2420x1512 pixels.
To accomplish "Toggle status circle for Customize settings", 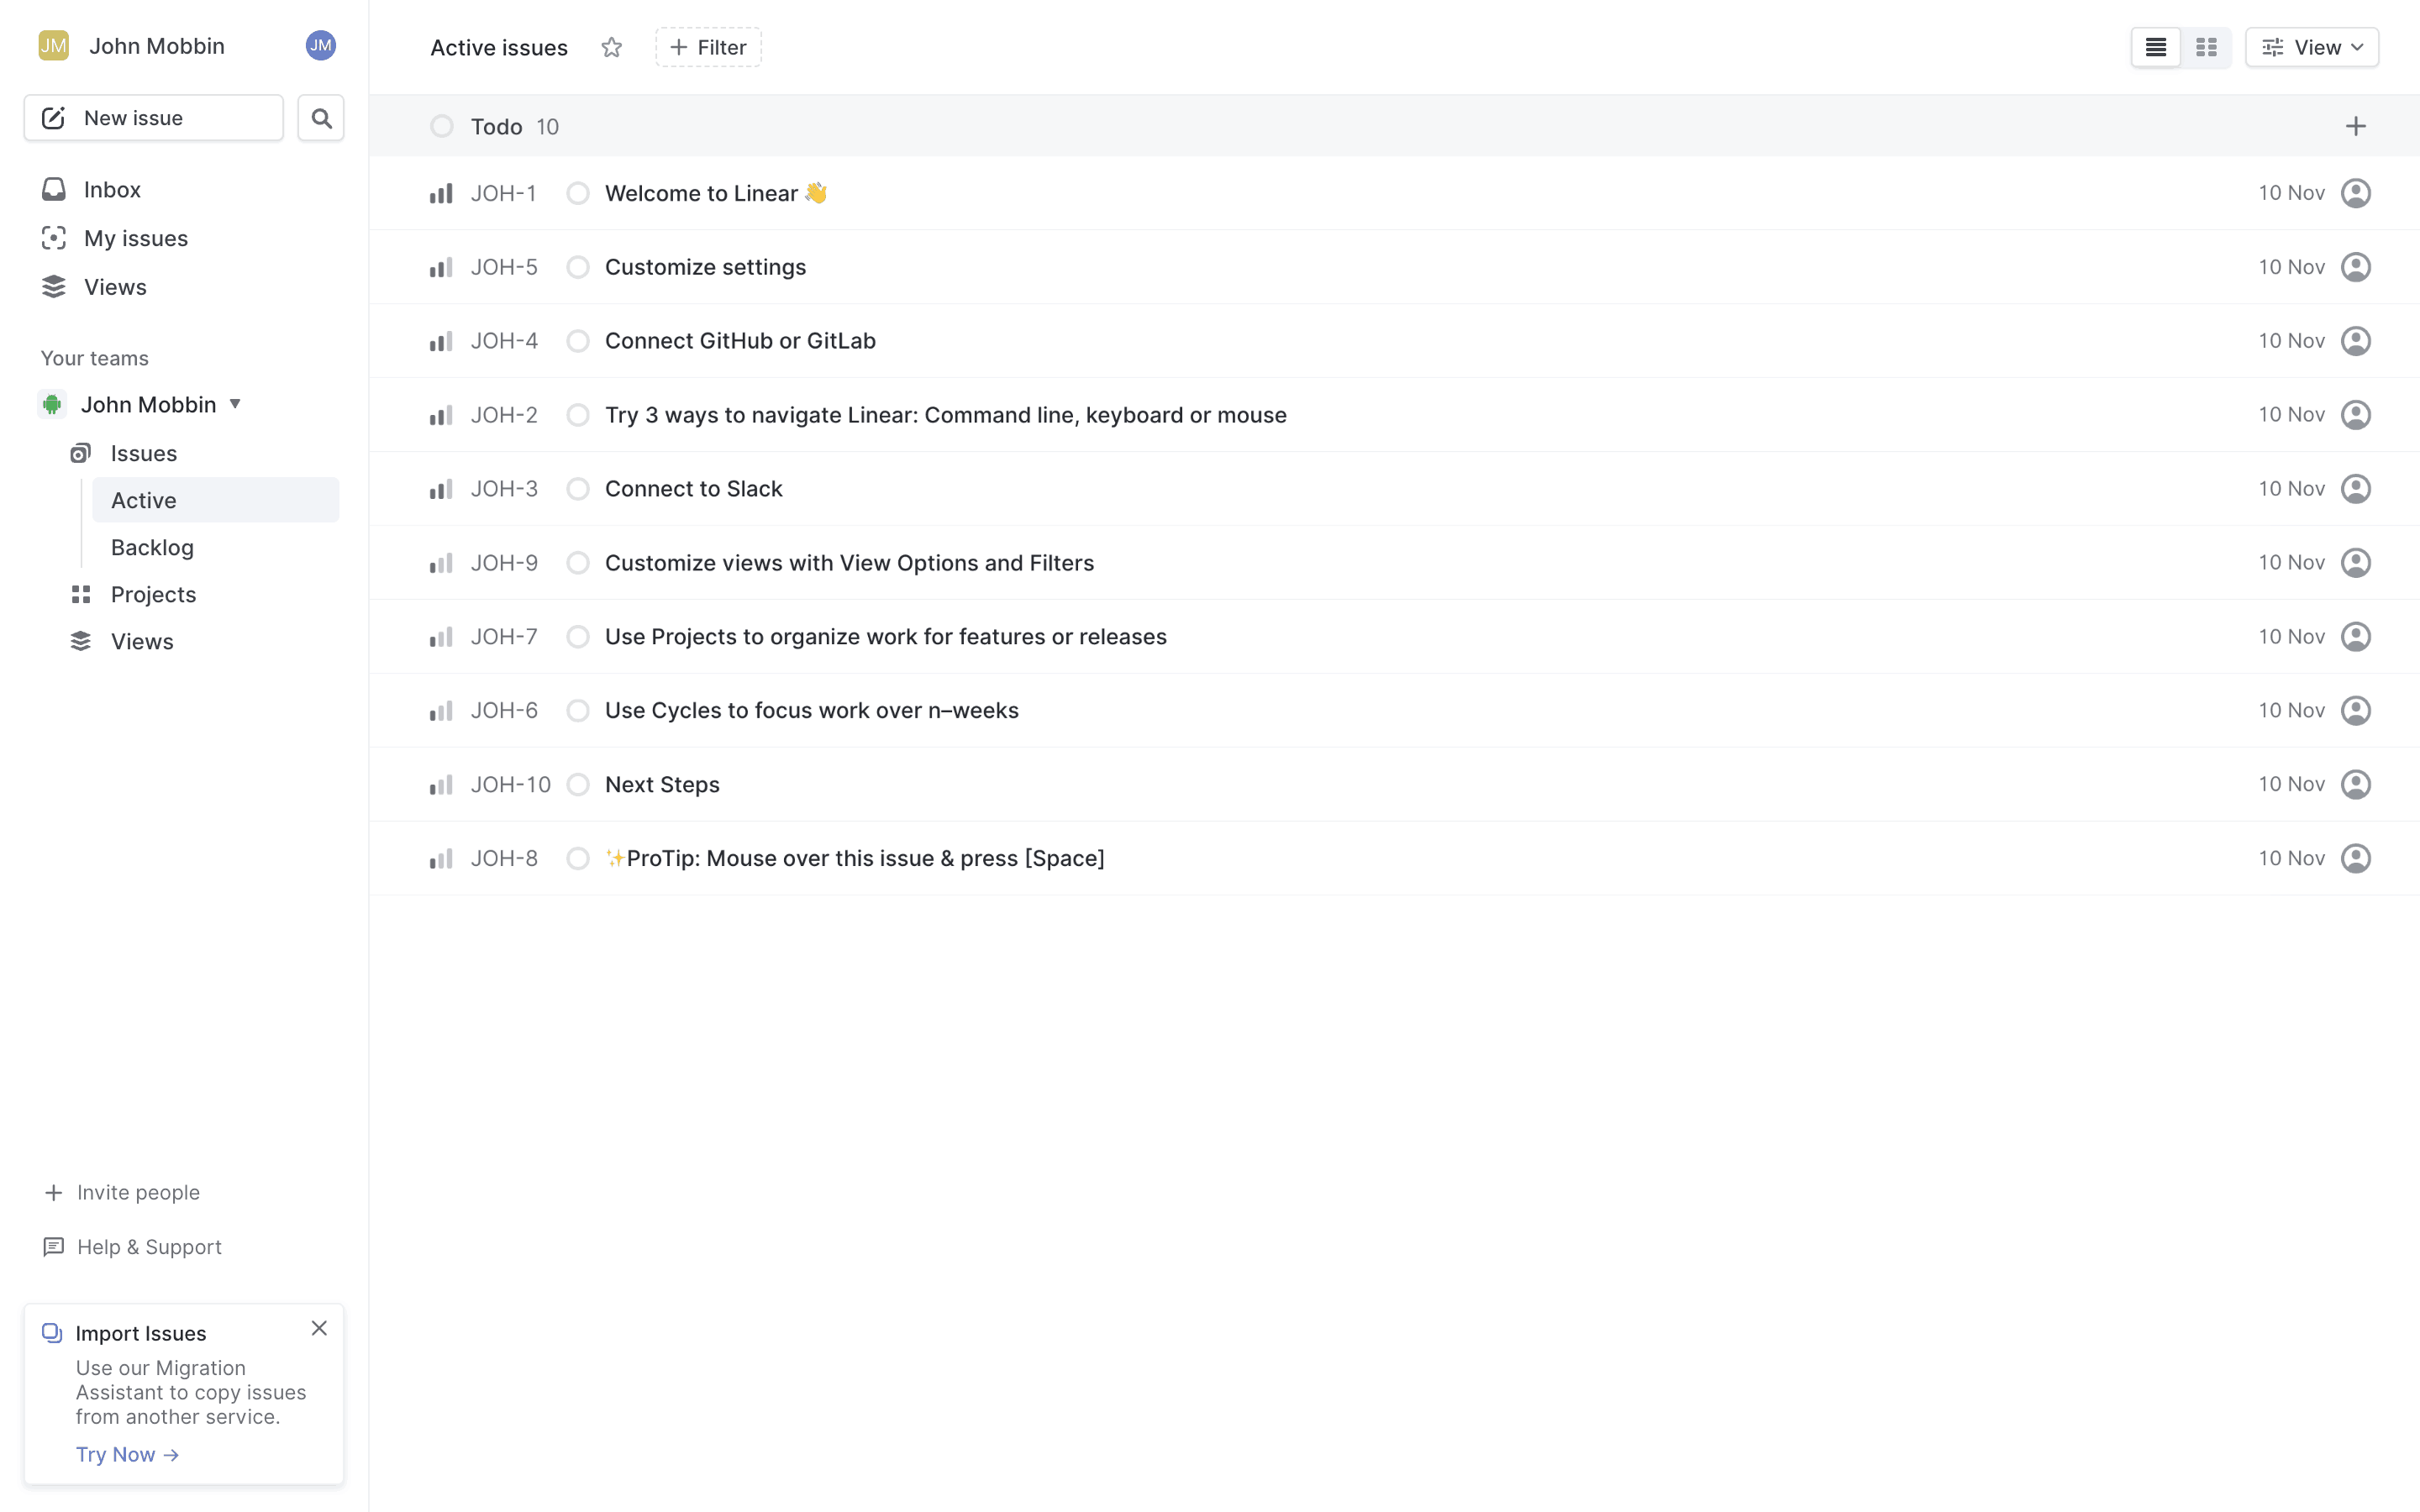I will 578,267.
